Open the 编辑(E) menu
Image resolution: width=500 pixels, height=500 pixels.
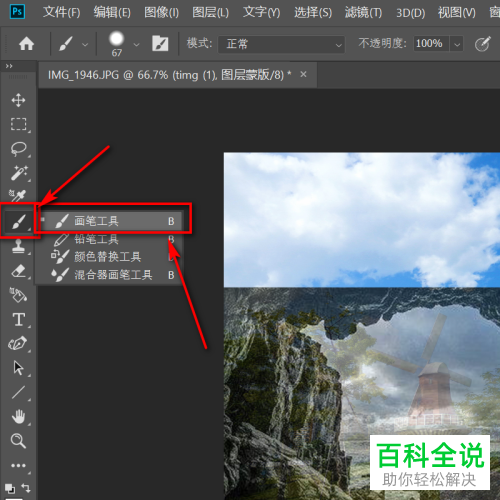pos(112,12)
